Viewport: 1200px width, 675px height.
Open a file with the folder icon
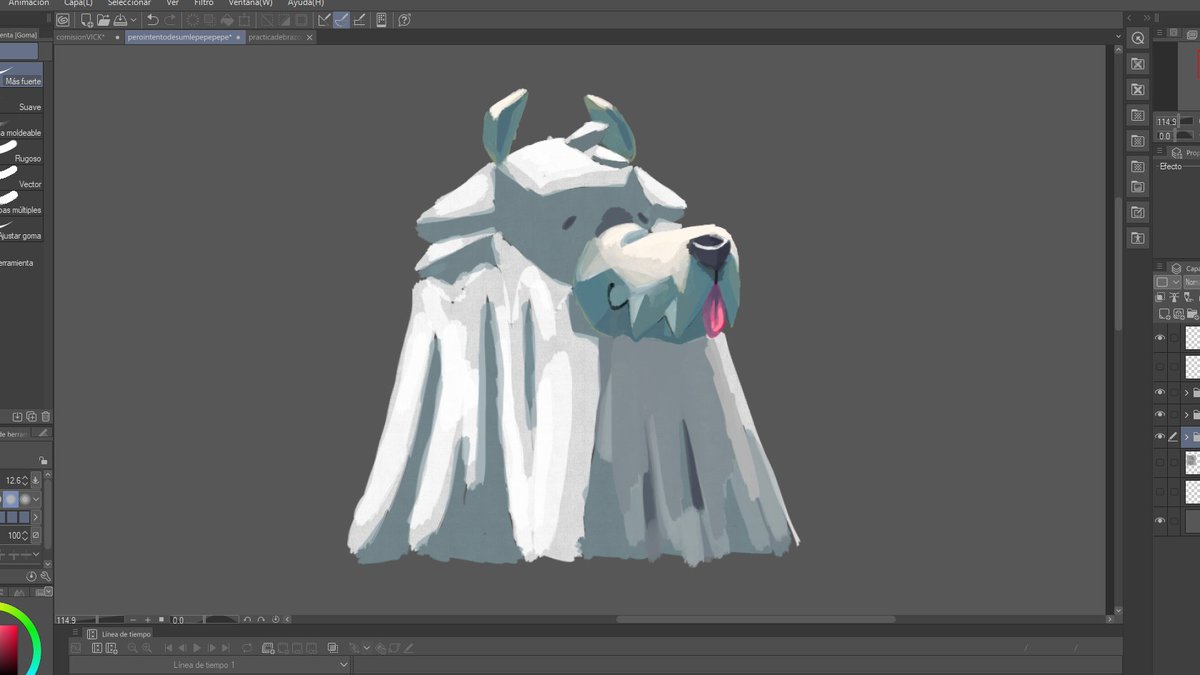[103, 19]
